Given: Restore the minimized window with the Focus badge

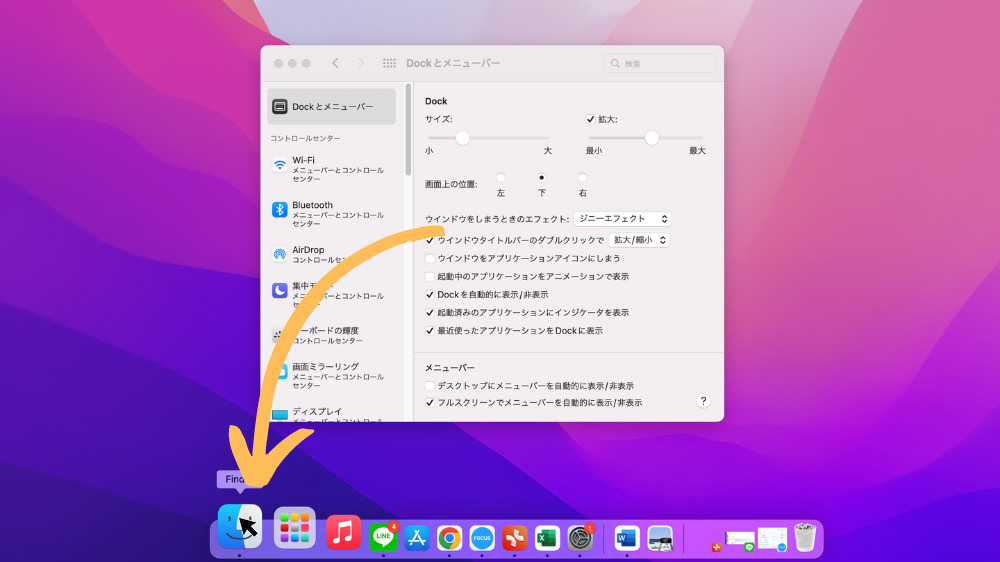Looking at the screenshot, I should pos(772,539).
